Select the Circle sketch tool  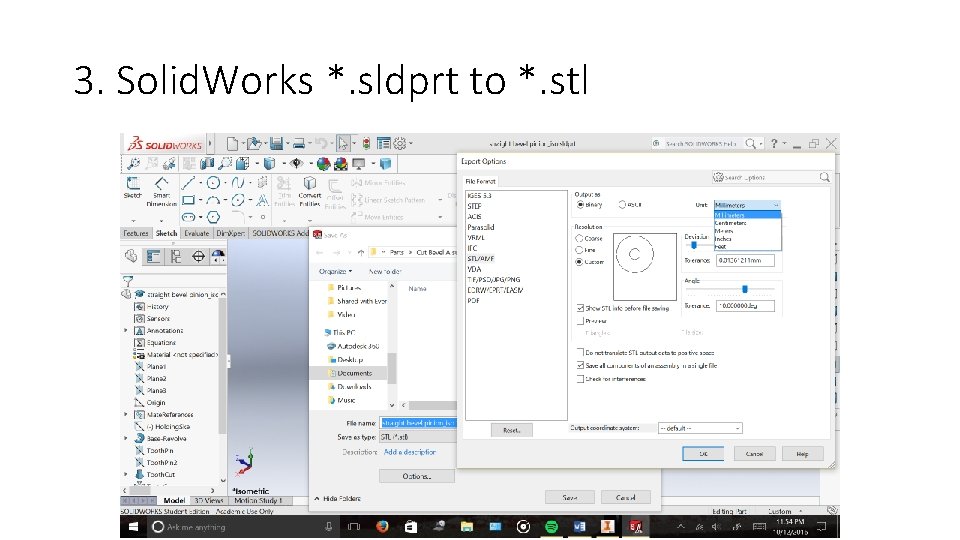[x=213, y=182]
